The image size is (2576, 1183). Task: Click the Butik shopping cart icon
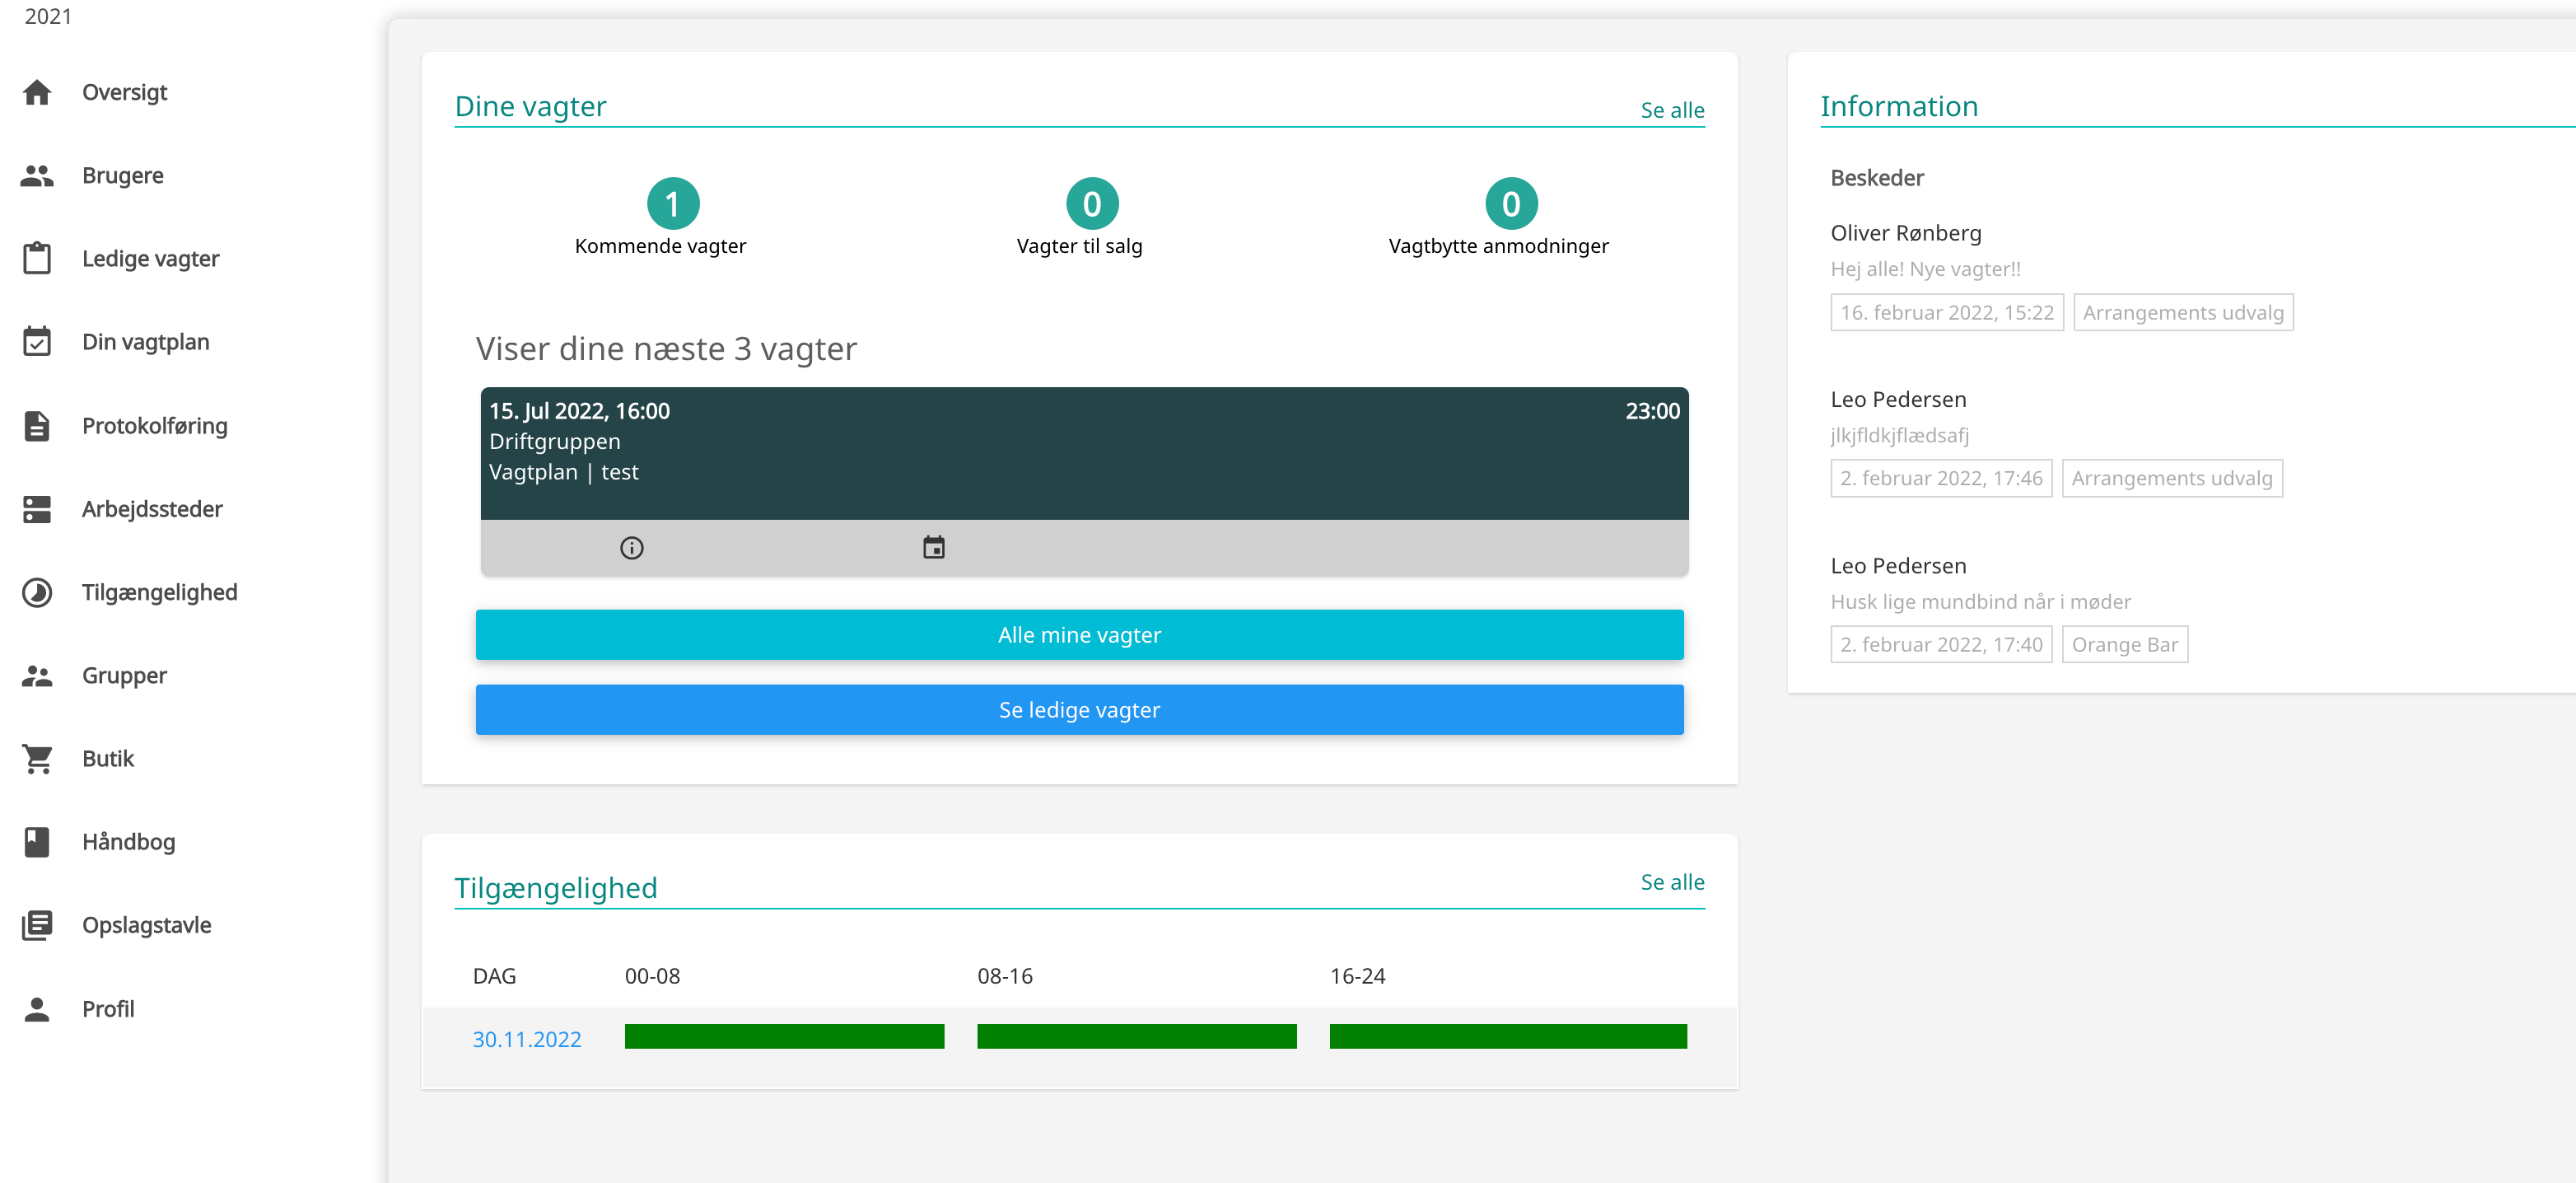point(37,759)
